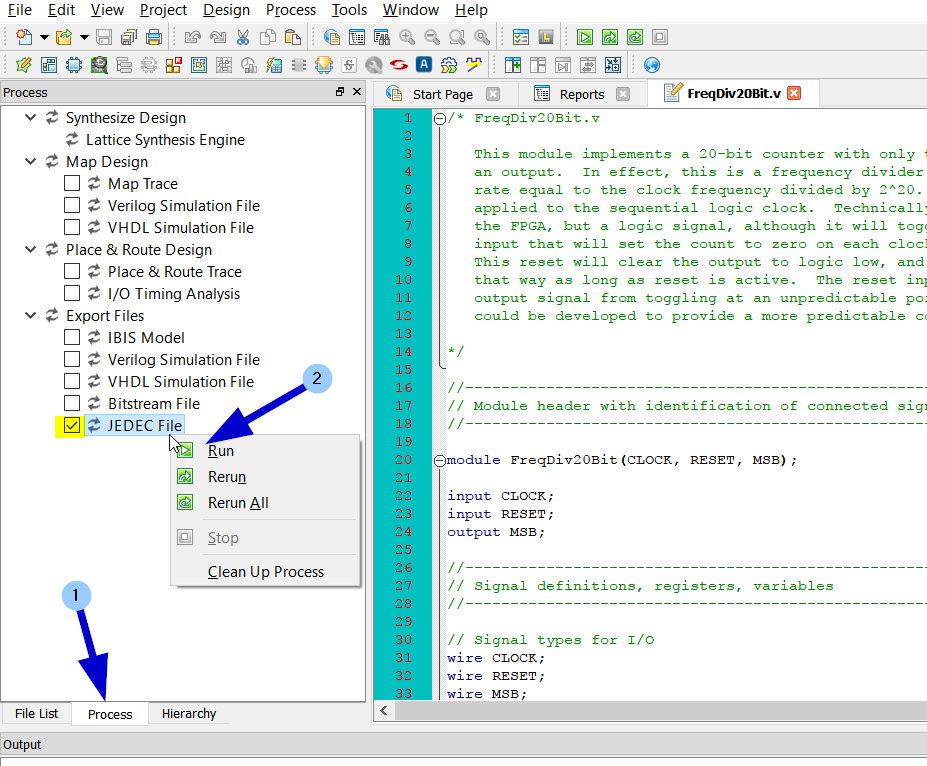Click the Programmer download arrow icon
Image resolution: width=927 pixels, height=766 pixels.
(x=324, y=65)
